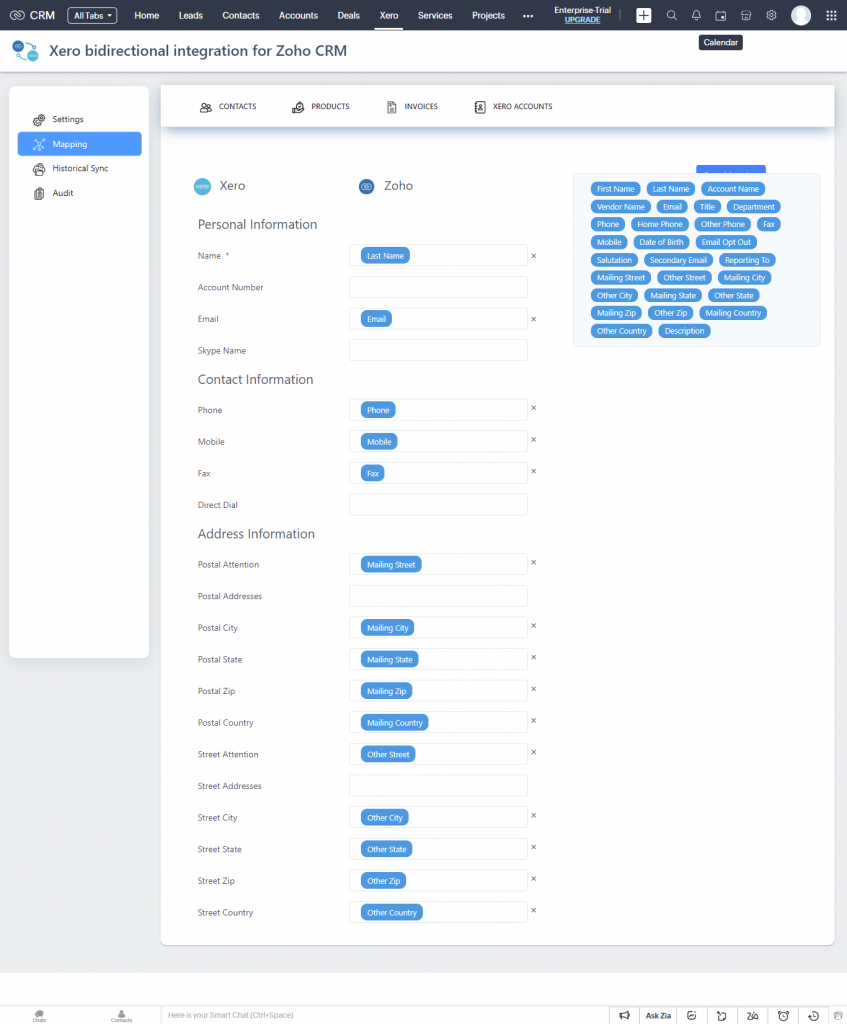The width and height of the screenshot is (847, 1024).
Task: Click the plus Create New icon
Action: [x=643, y=16]
